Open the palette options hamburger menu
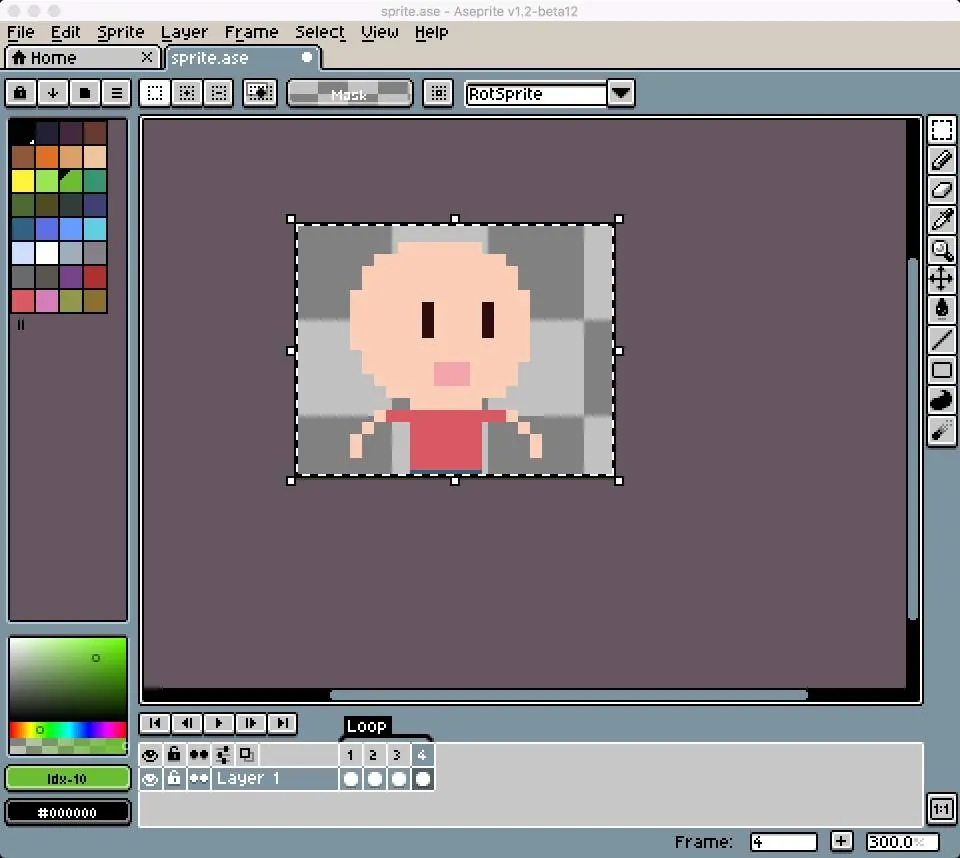 pos(116,93)
